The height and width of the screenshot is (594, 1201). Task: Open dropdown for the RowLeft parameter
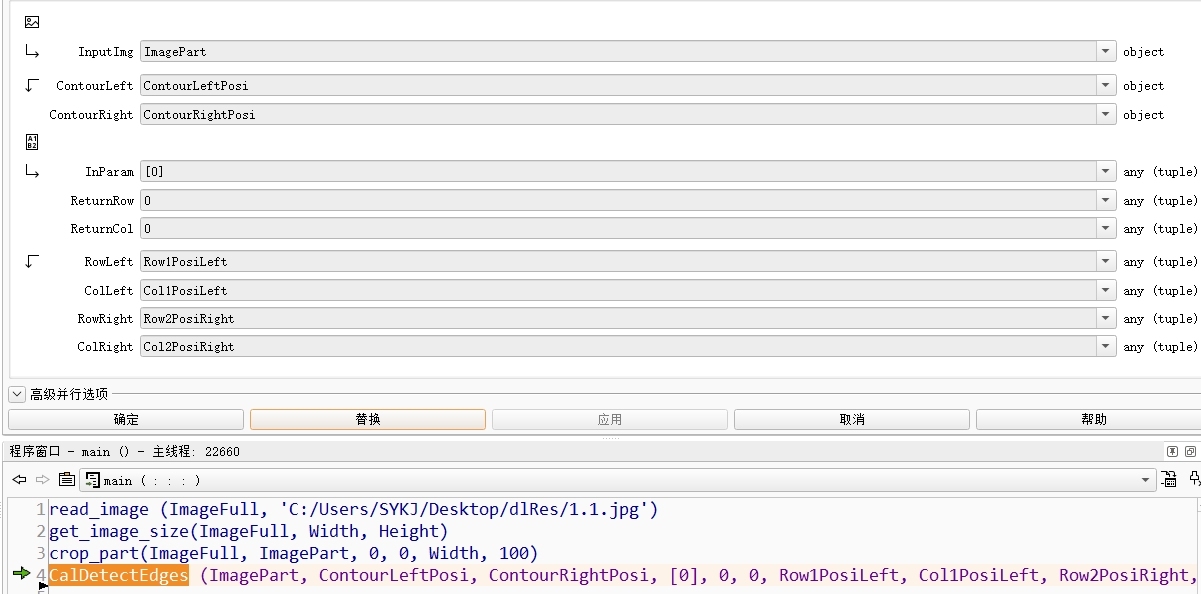pyautogui.click(x=1106, y=262)
